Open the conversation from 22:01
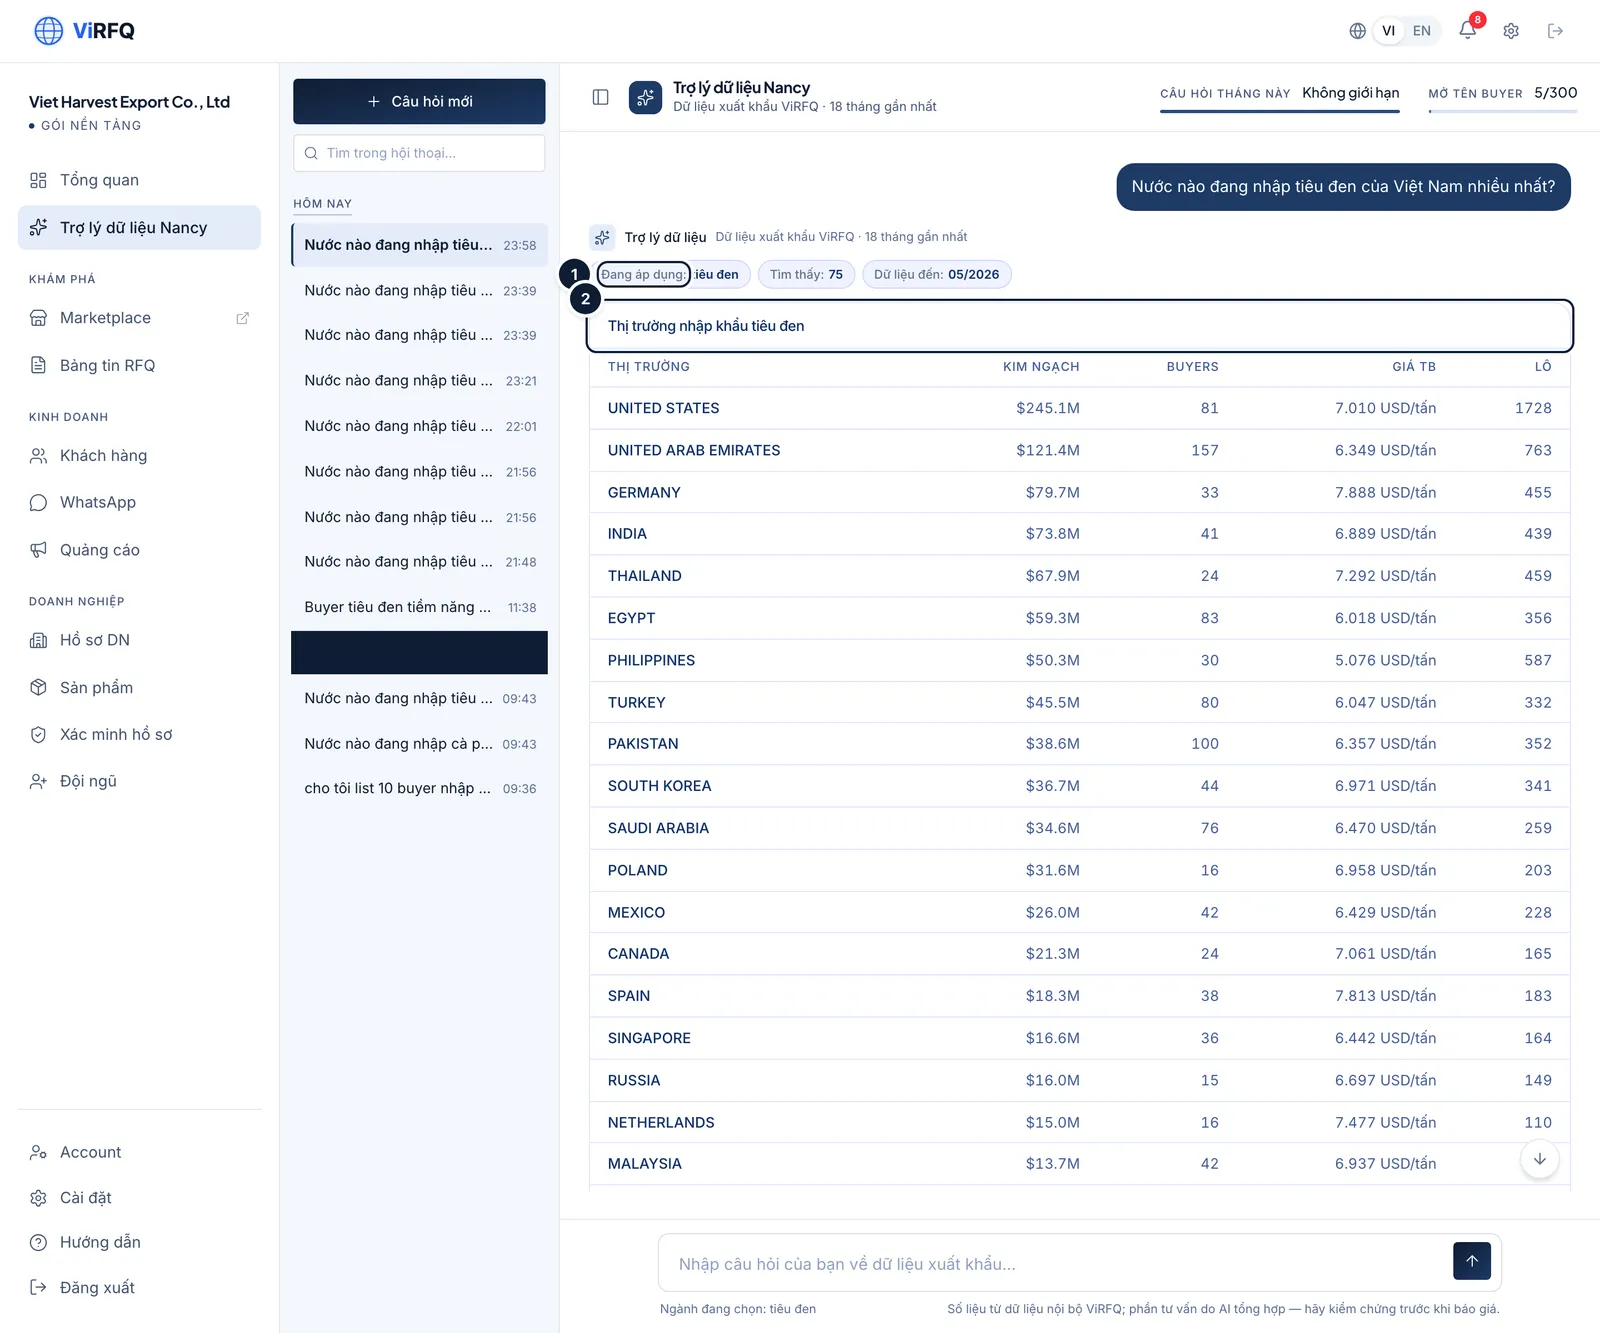1600x1333 pixels. pos(419,426)
